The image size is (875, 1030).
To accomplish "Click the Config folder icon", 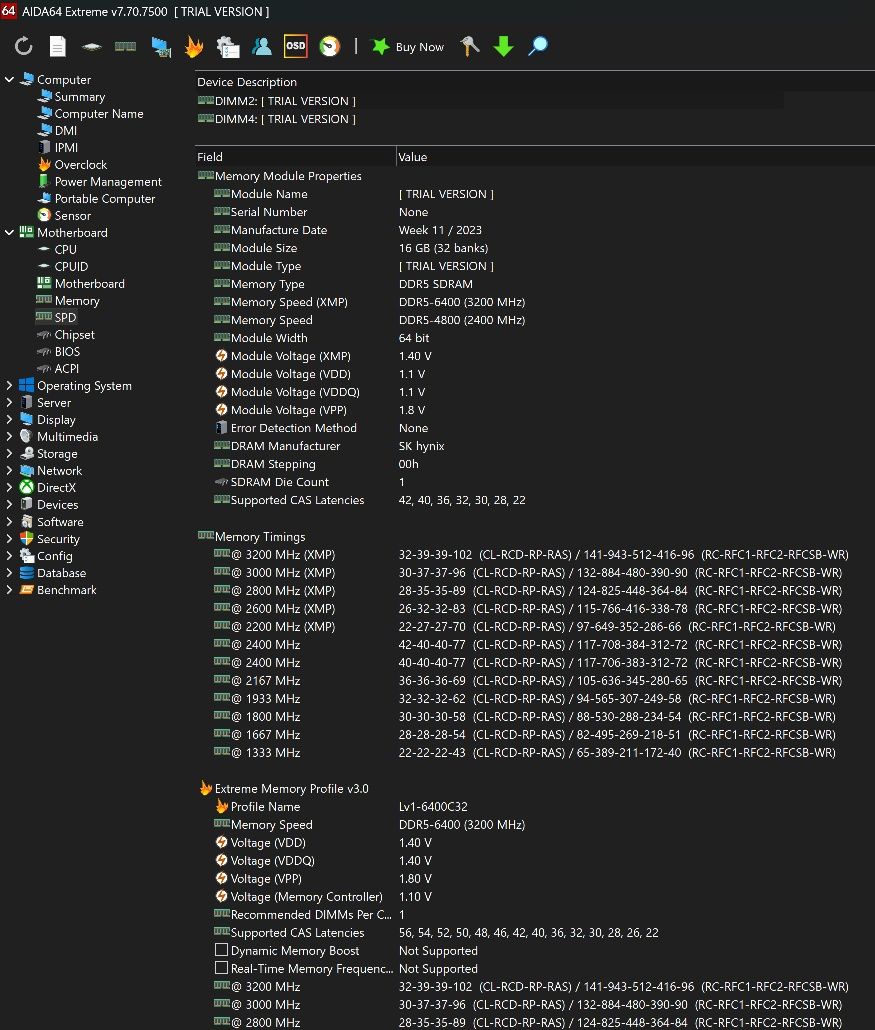I will tap(26, 556).
